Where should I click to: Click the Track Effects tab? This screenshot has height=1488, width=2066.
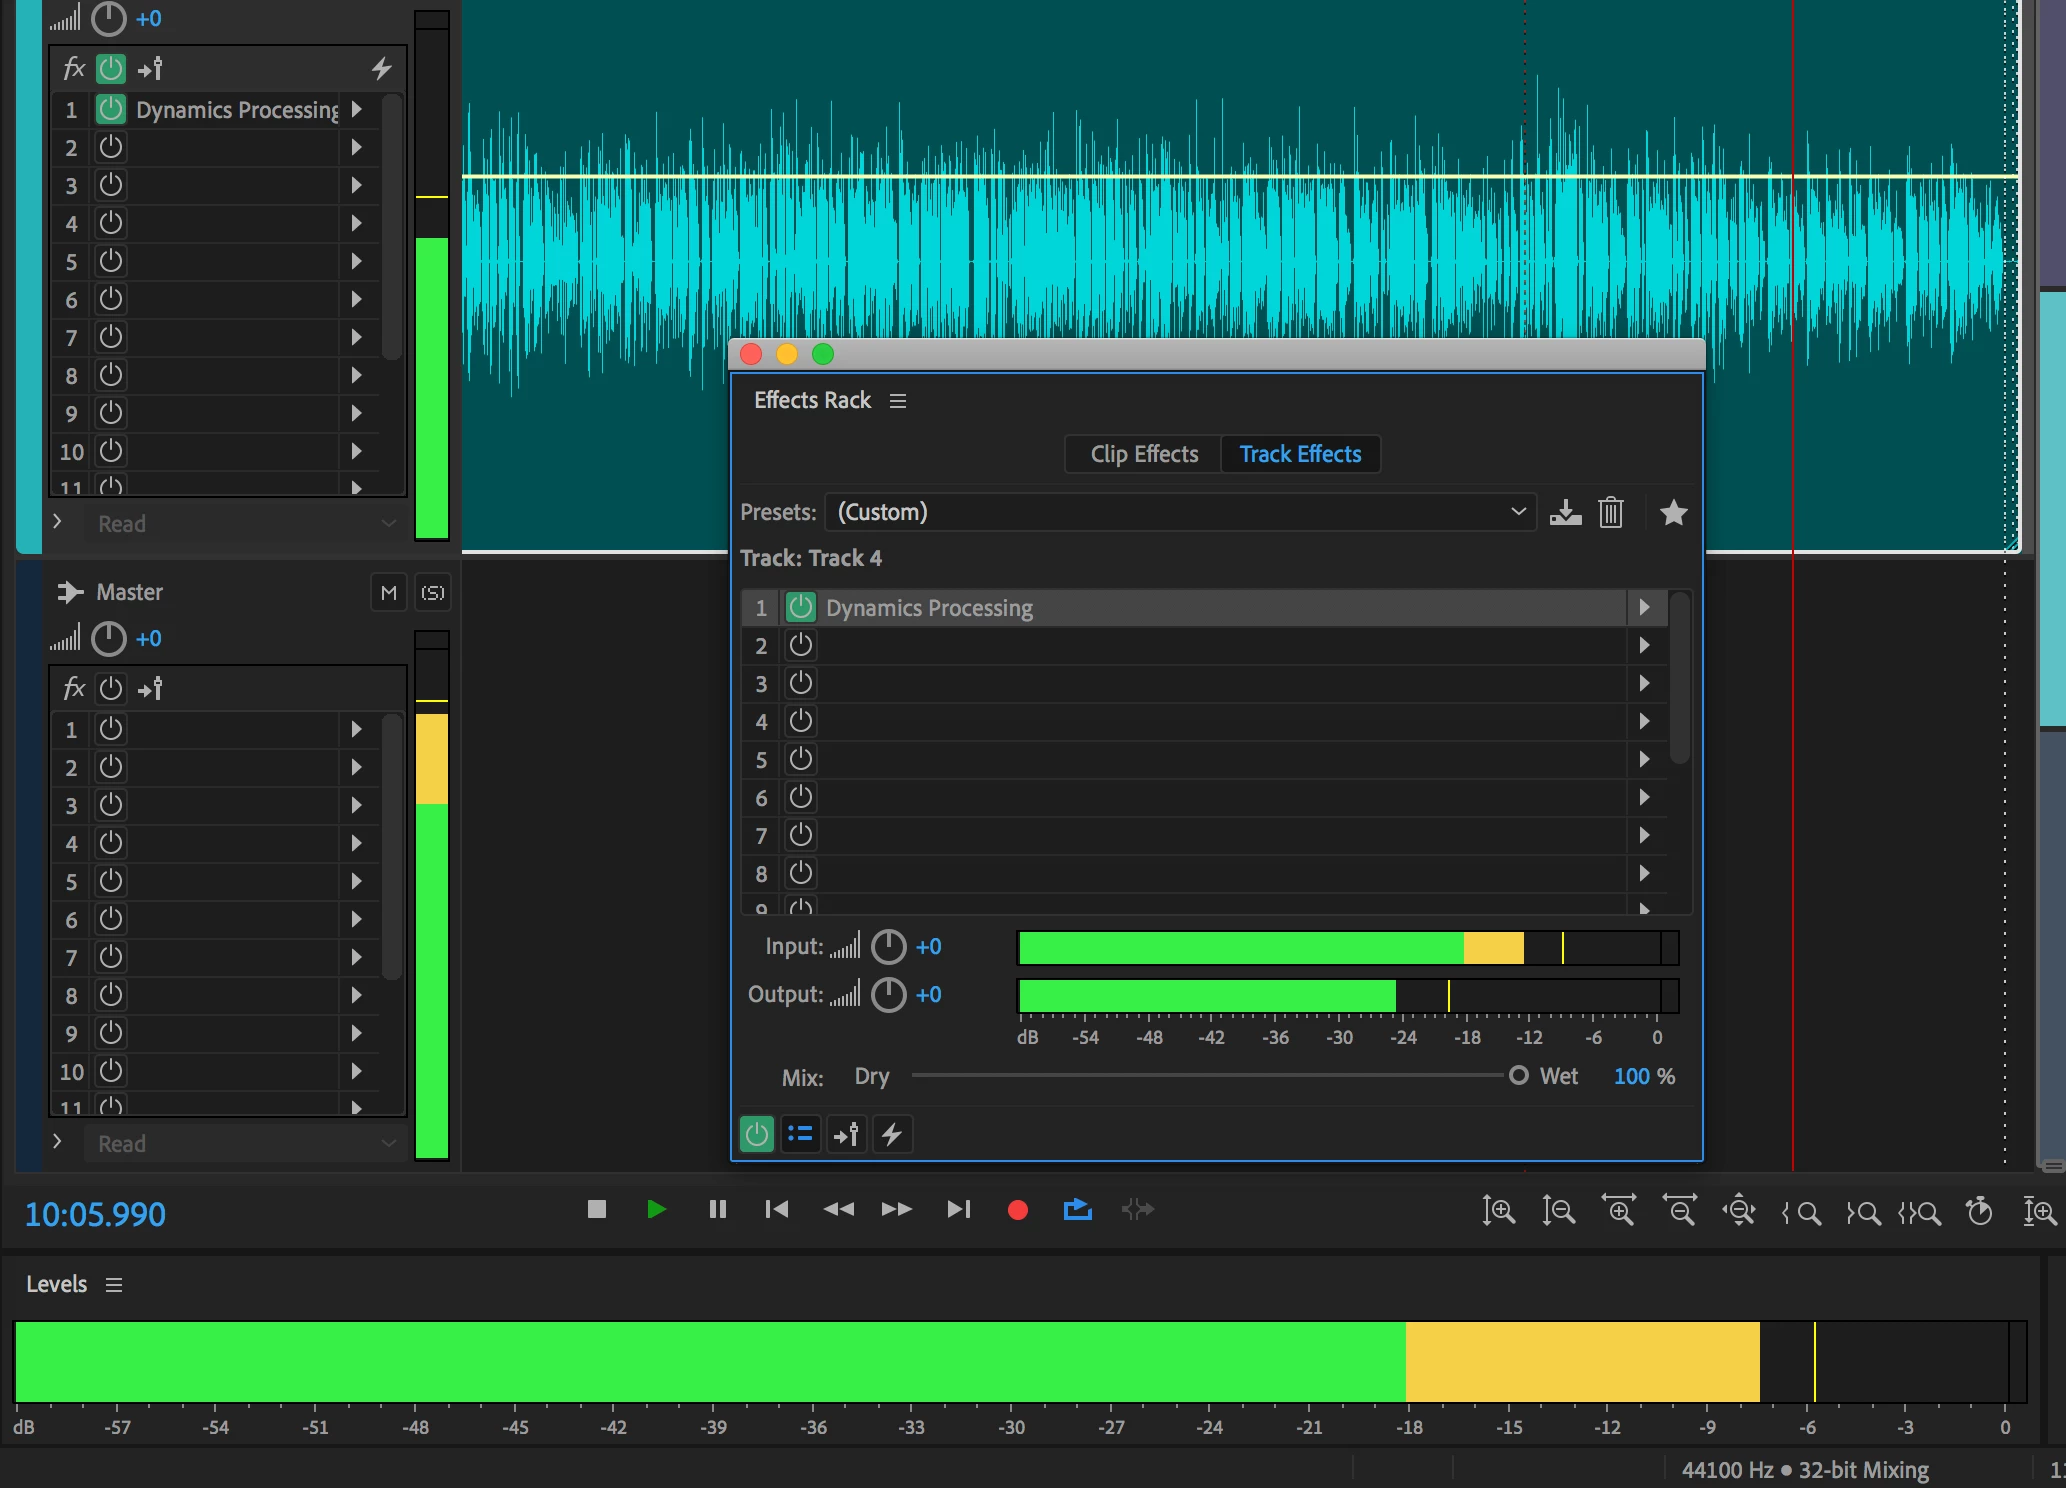coord(1300,454)
